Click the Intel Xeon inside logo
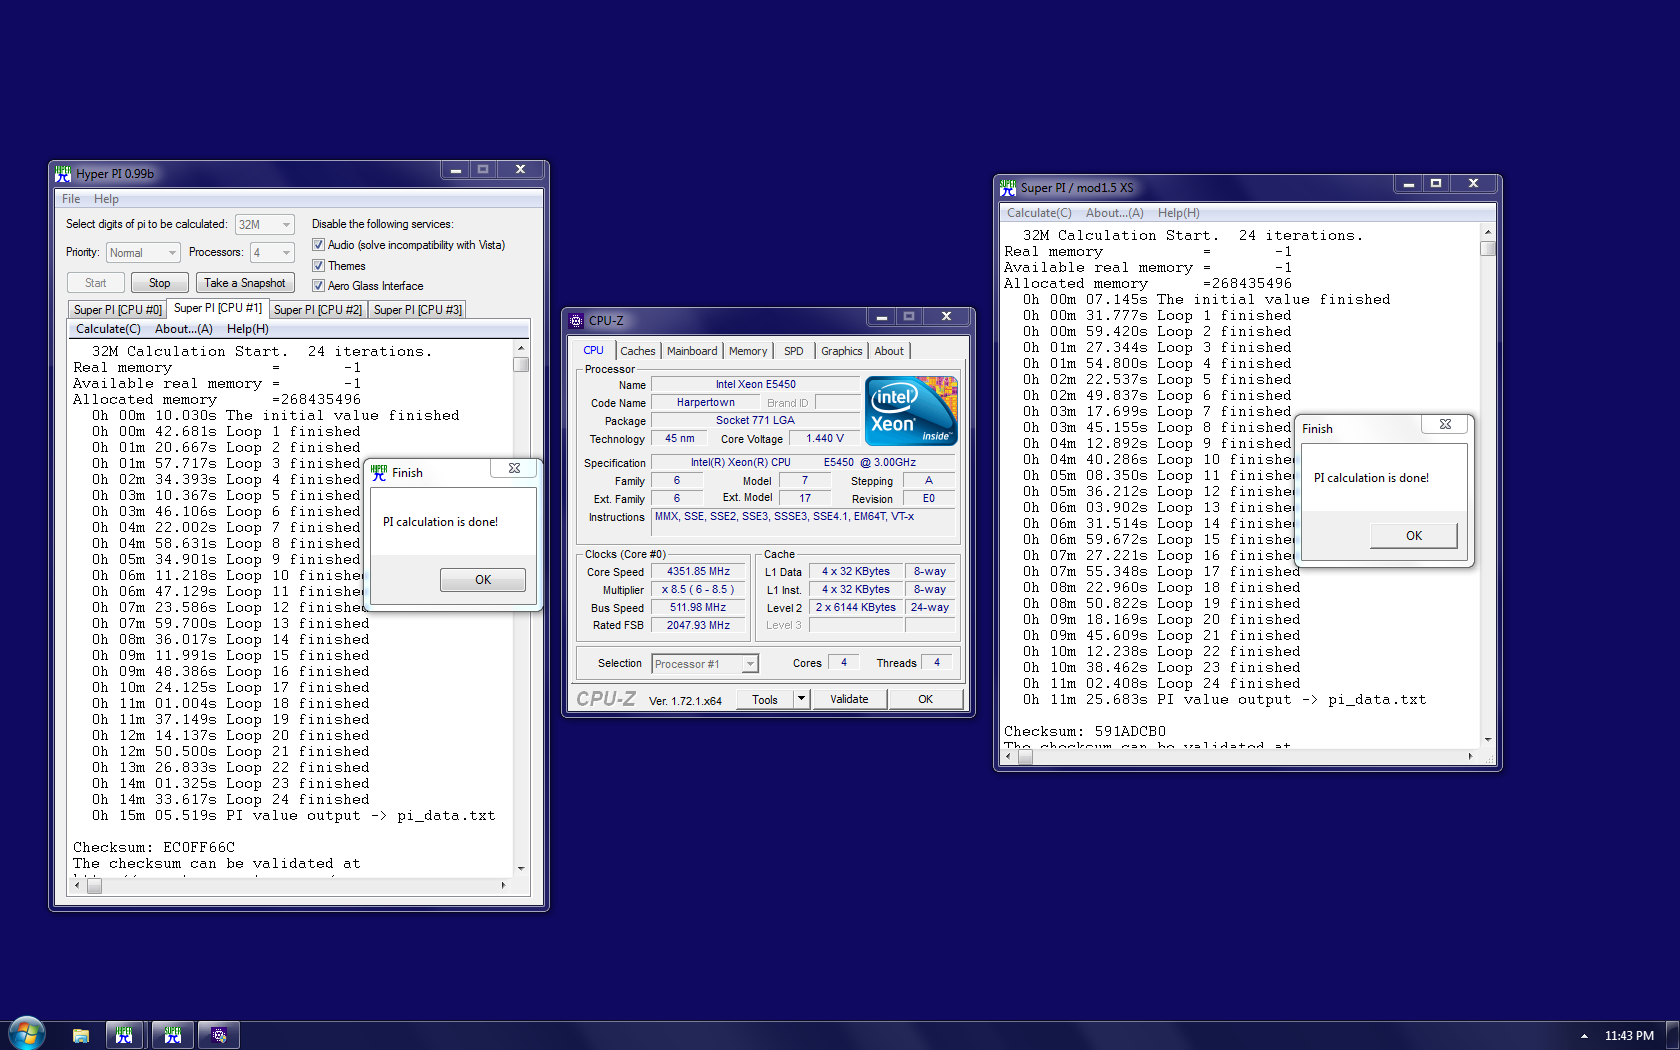 click(911, 411)
